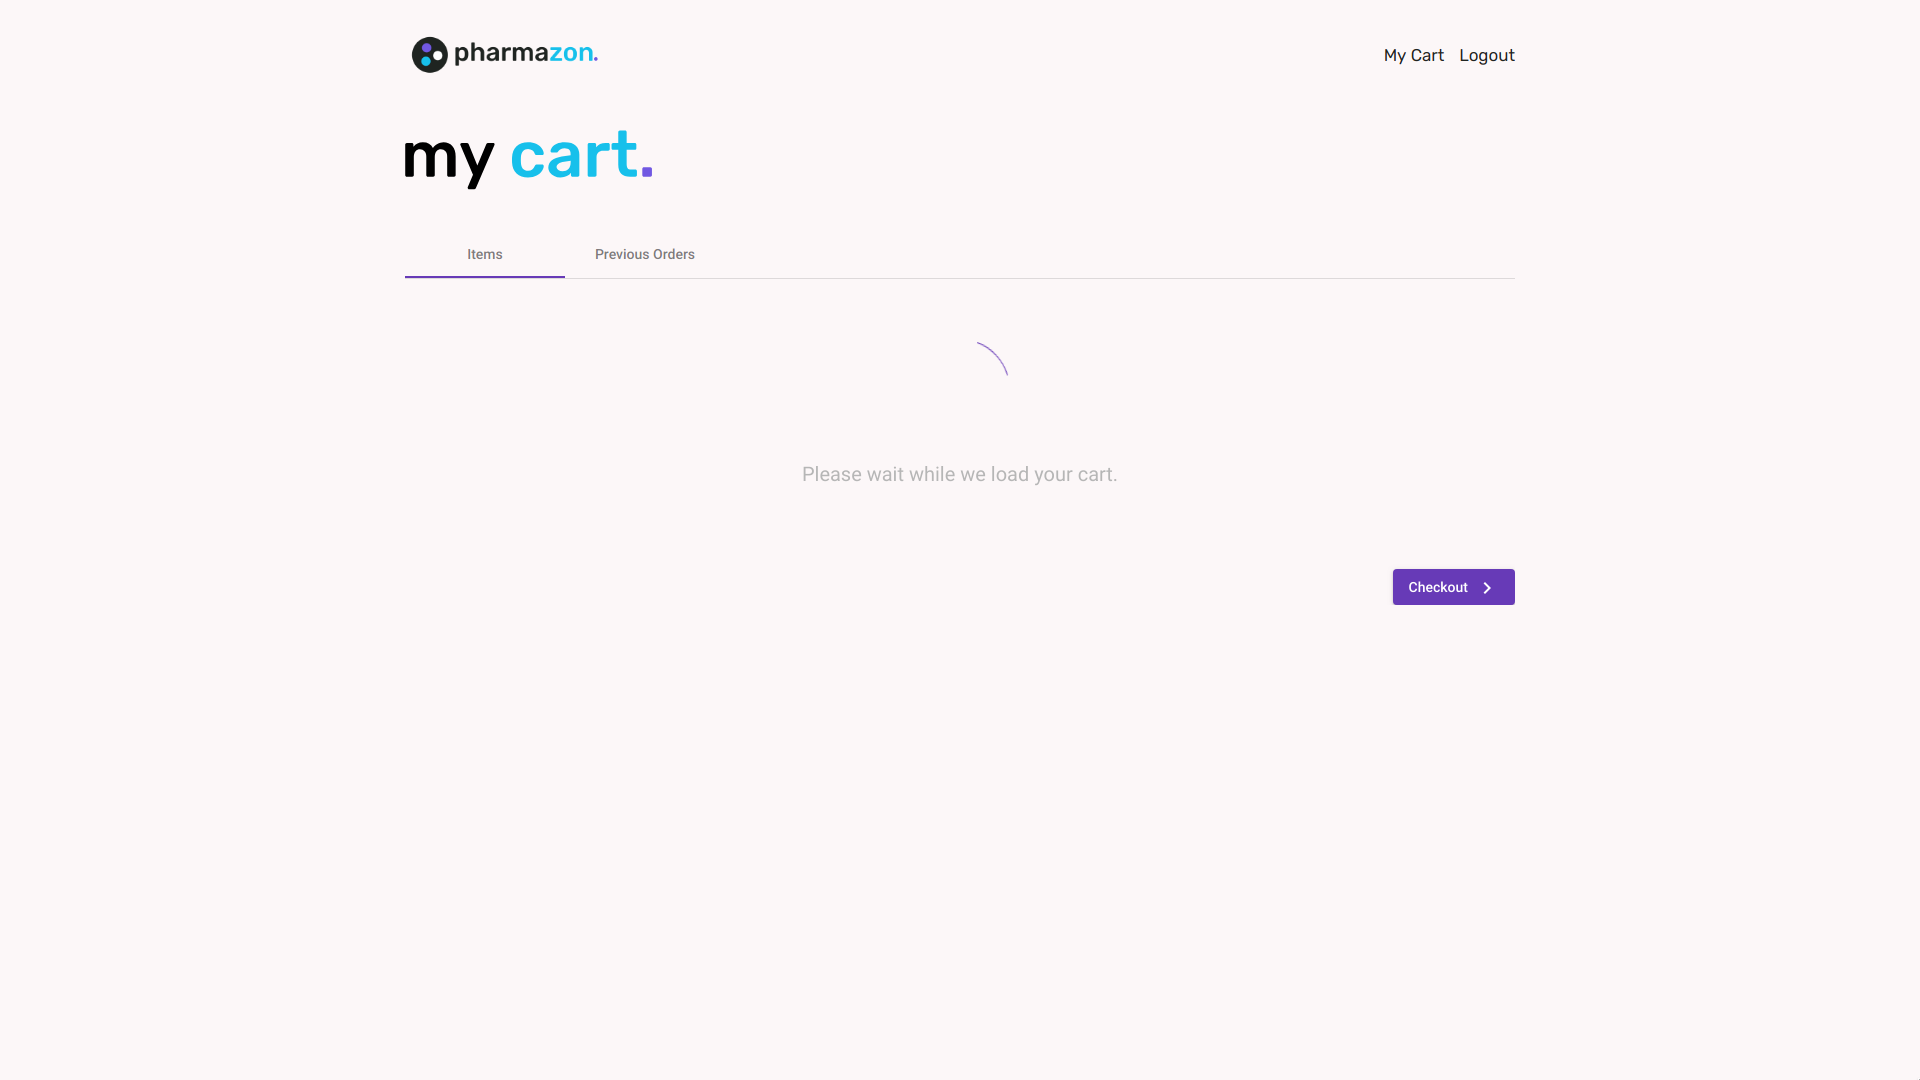Click the purple underline beneath Items tab
The height and width of the screenshot is (1080, 1920).
[x=485, y=276]
